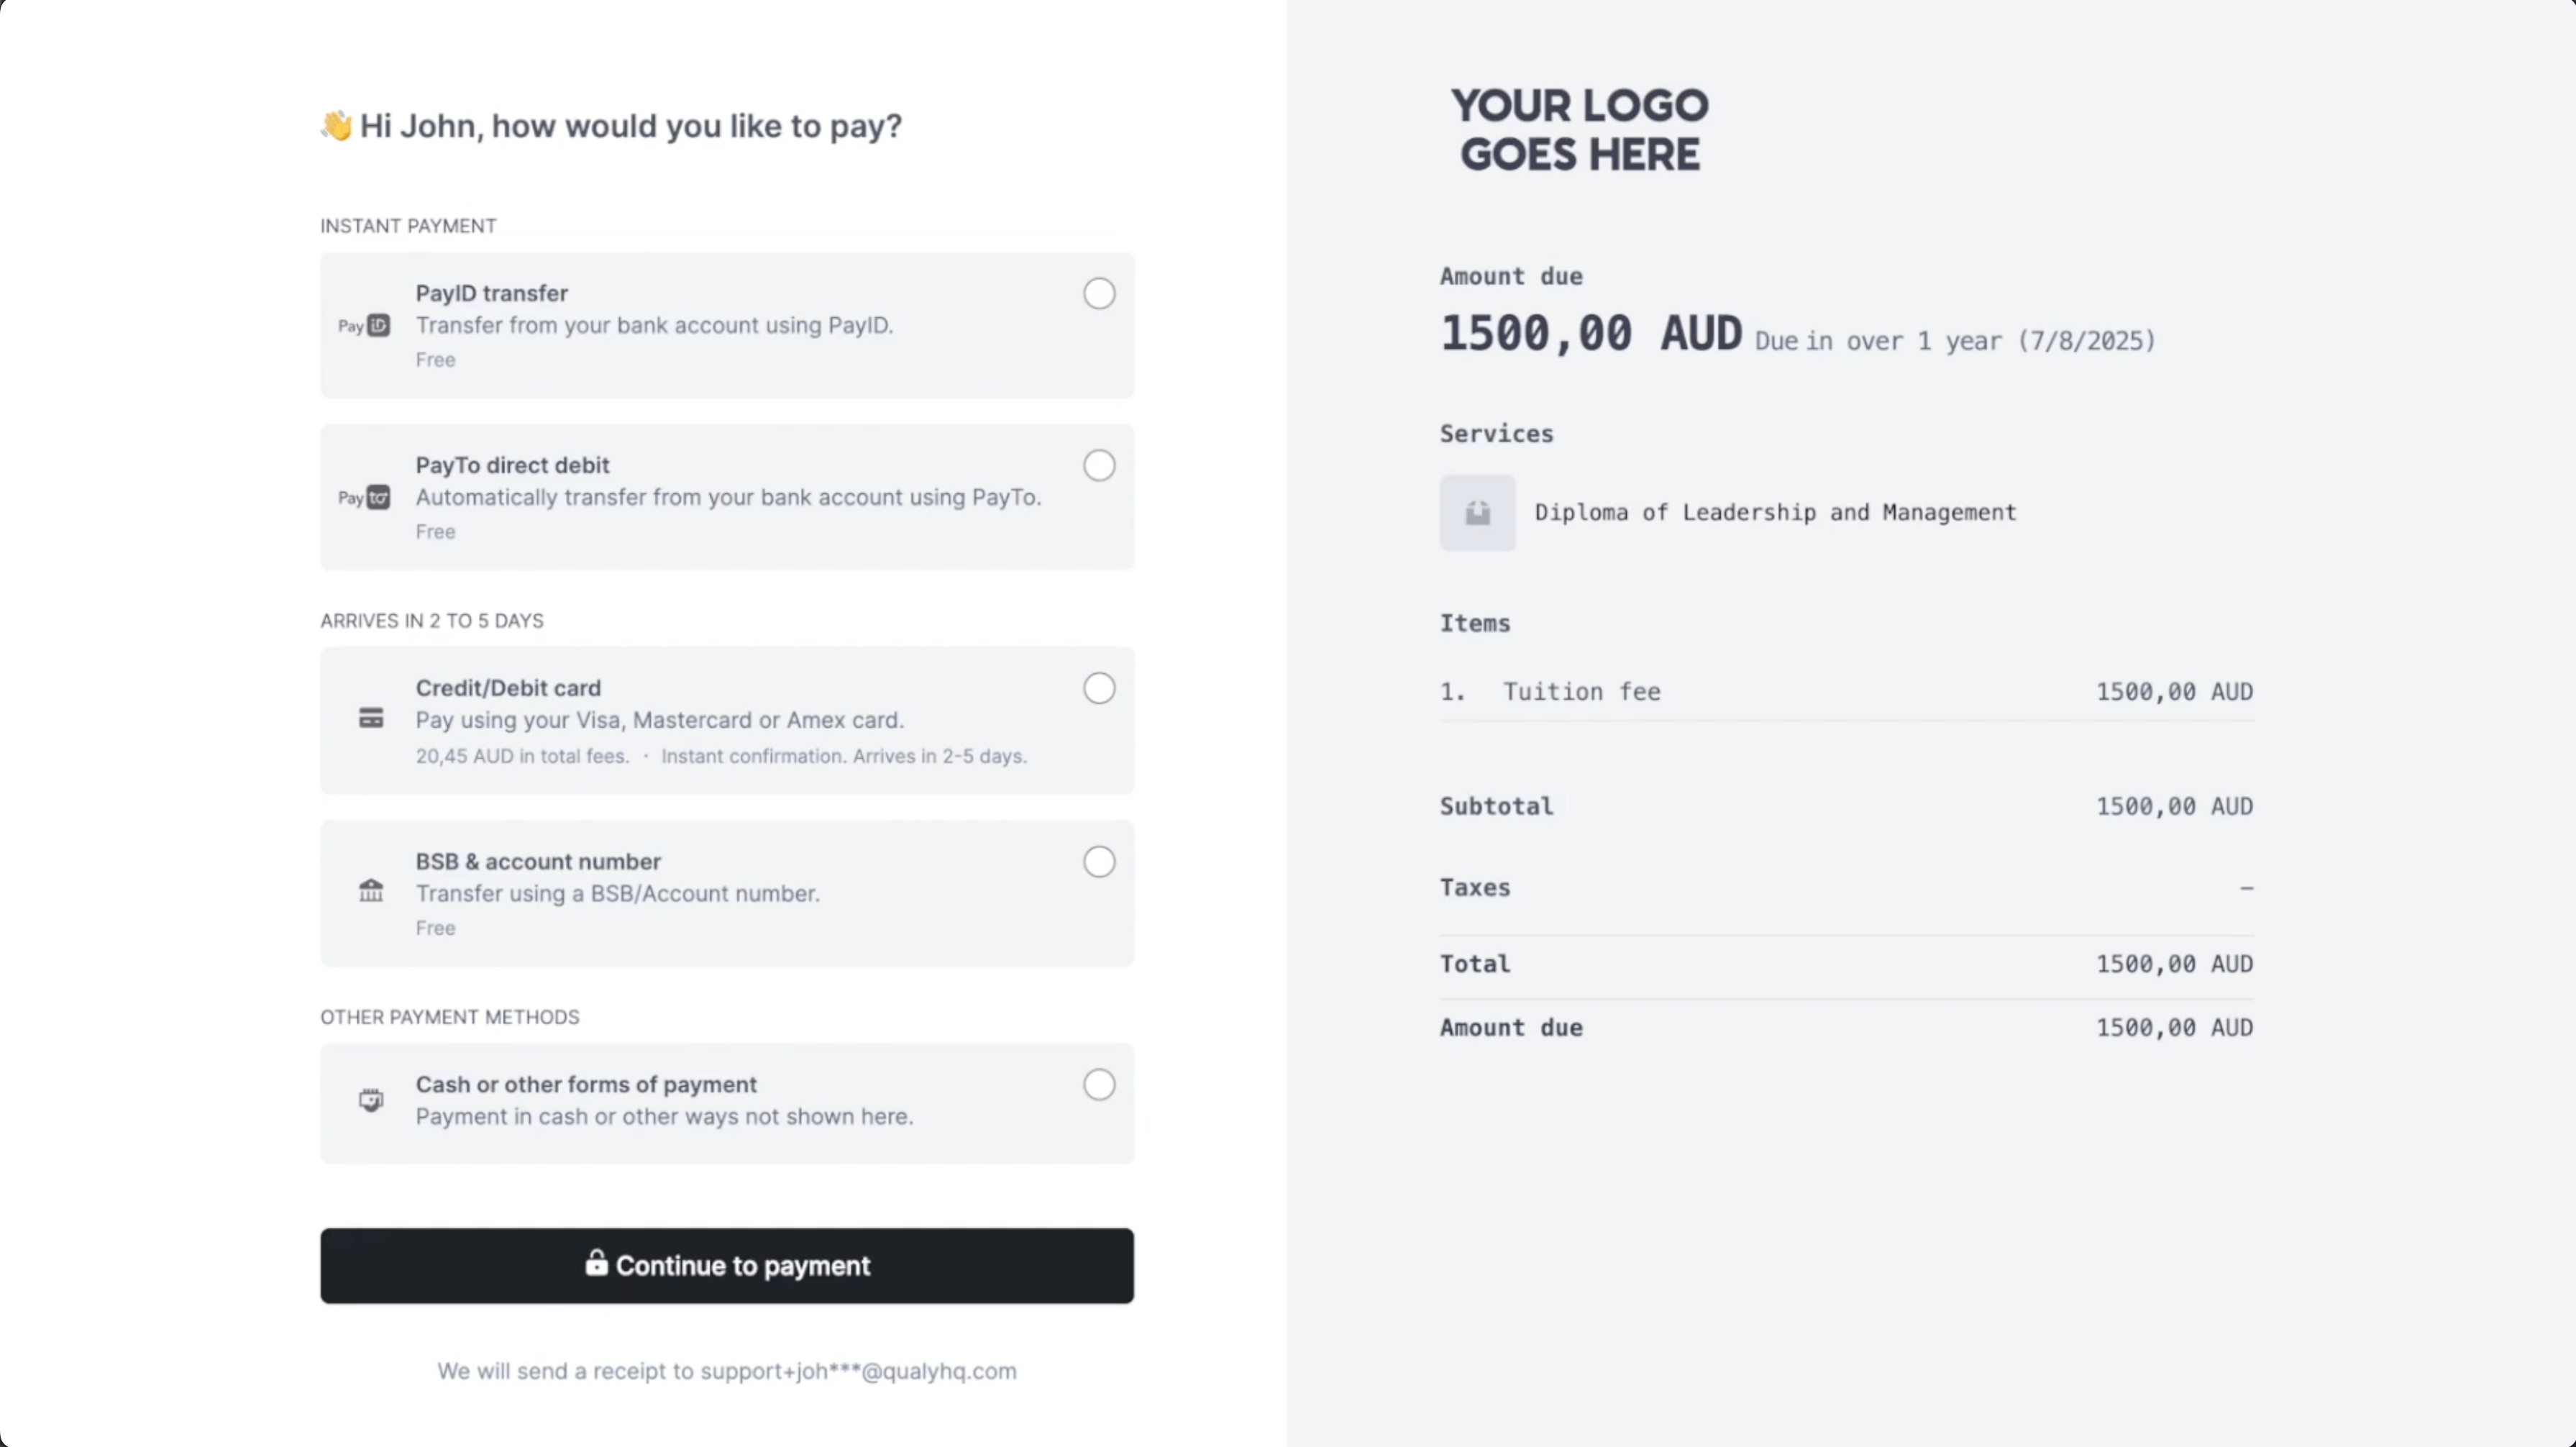This screenshot has width=2576, height=1447.
Task: Click the PayID logo icon
Action: click(x=364, y=326)
